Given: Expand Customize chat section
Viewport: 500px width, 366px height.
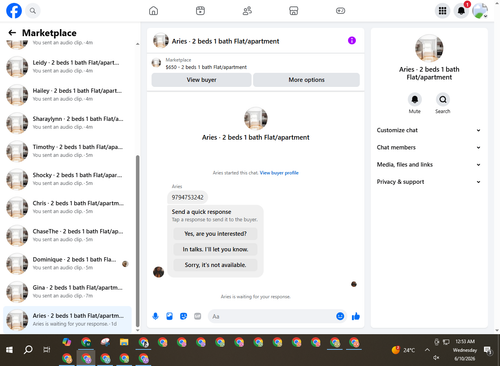Looking at the screenshot, I should tap(429, 130).
